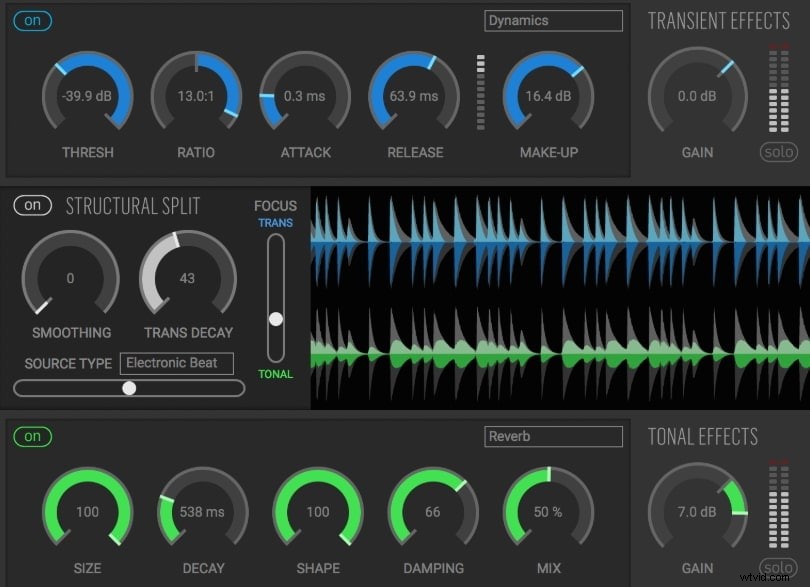Screen dimensions: 810x587
Task: Click the TRANS DECAY knob
Action: 188,277
